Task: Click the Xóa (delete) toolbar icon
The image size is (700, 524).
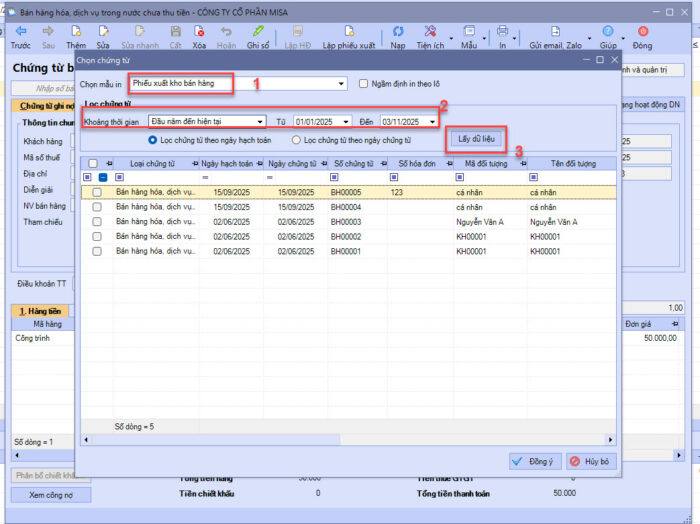Action: click(x=199, y=32)
